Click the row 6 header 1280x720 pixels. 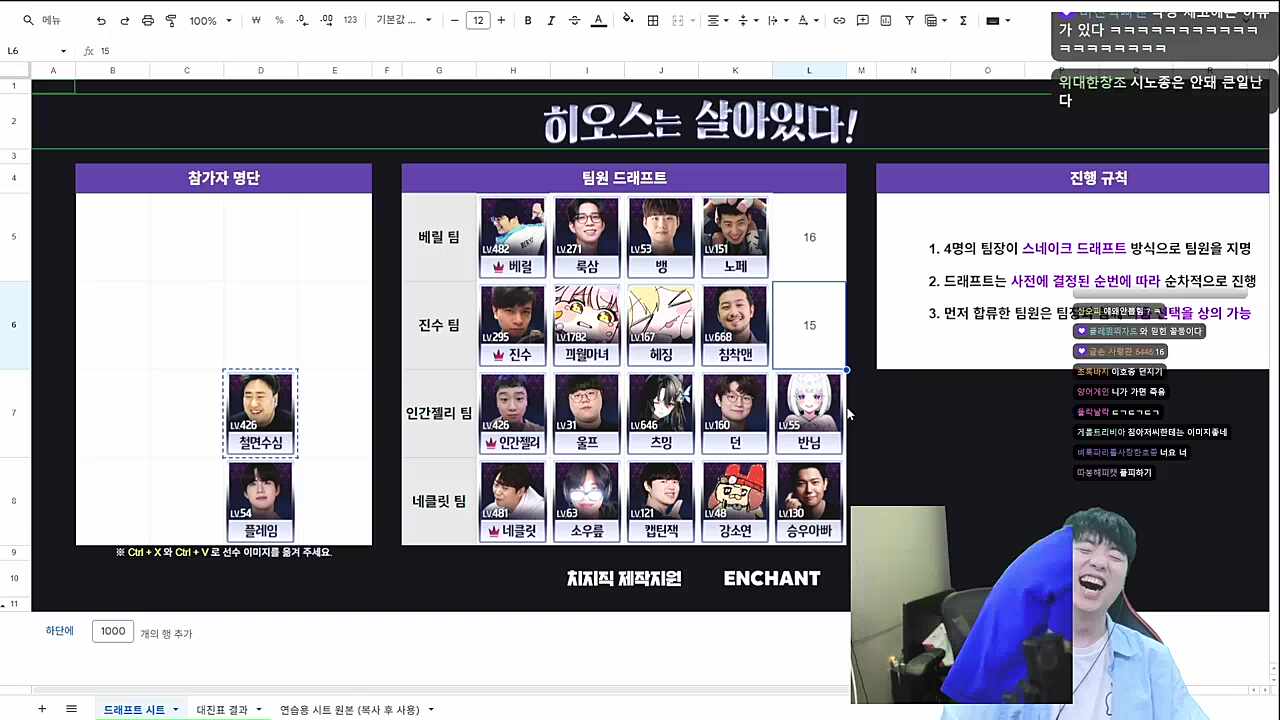pos(14,325)
